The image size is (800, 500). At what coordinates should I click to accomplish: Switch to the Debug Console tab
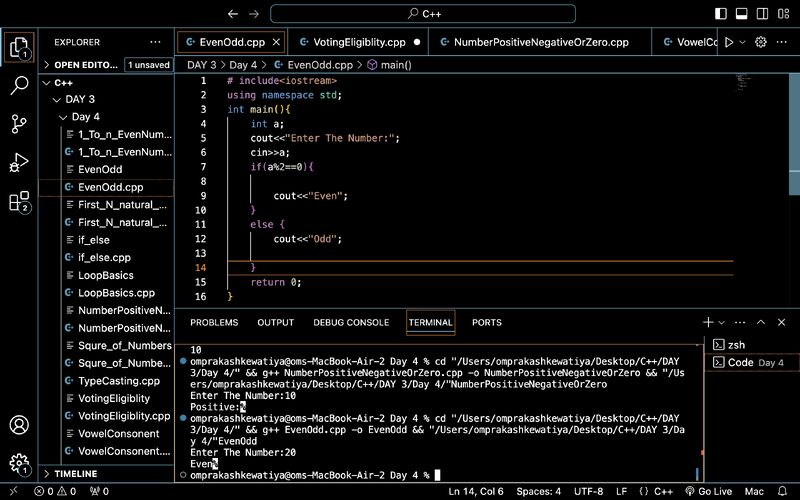tap(351, 322)
